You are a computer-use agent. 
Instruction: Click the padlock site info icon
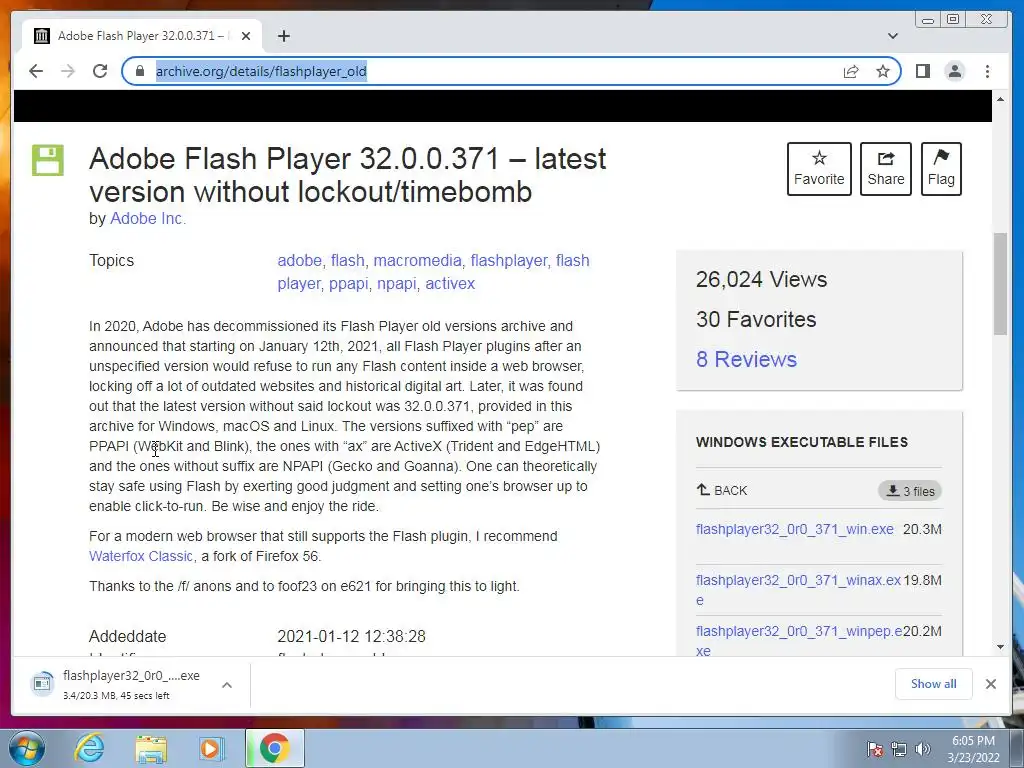[x=139, y=71]
